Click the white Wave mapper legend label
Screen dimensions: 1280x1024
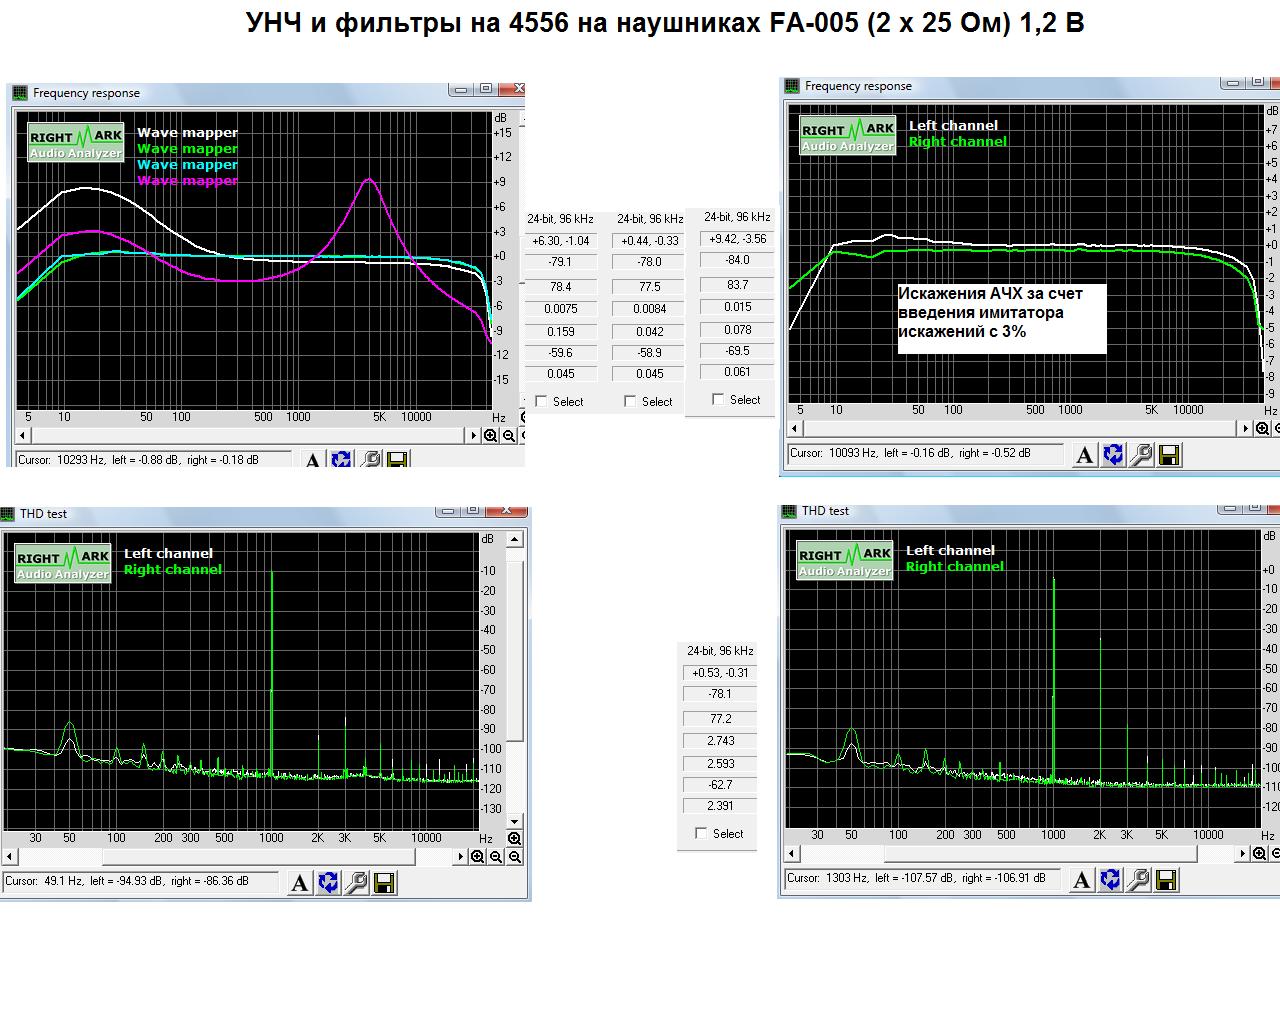coord(187,133)
